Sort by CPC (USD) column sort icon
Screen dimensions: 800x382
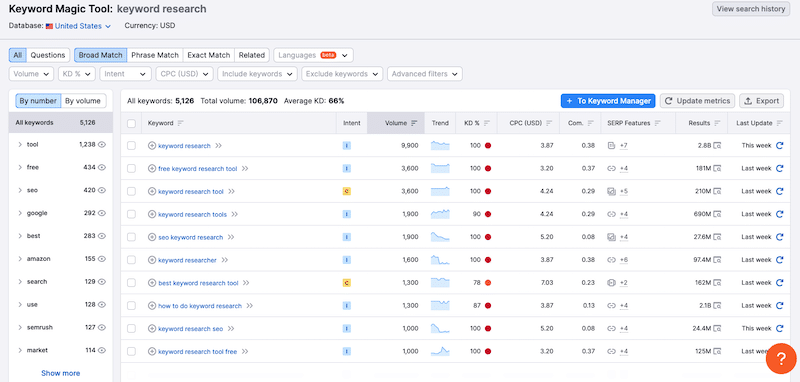click(549, 123)
